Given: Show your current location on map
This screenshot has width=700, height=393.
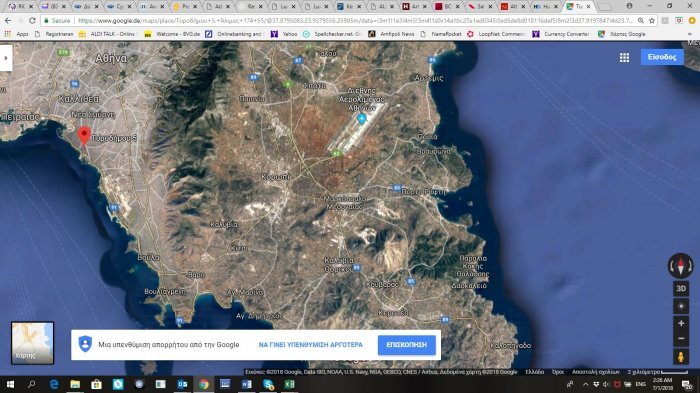Looking at the screenshot, I should click(681, 306).
